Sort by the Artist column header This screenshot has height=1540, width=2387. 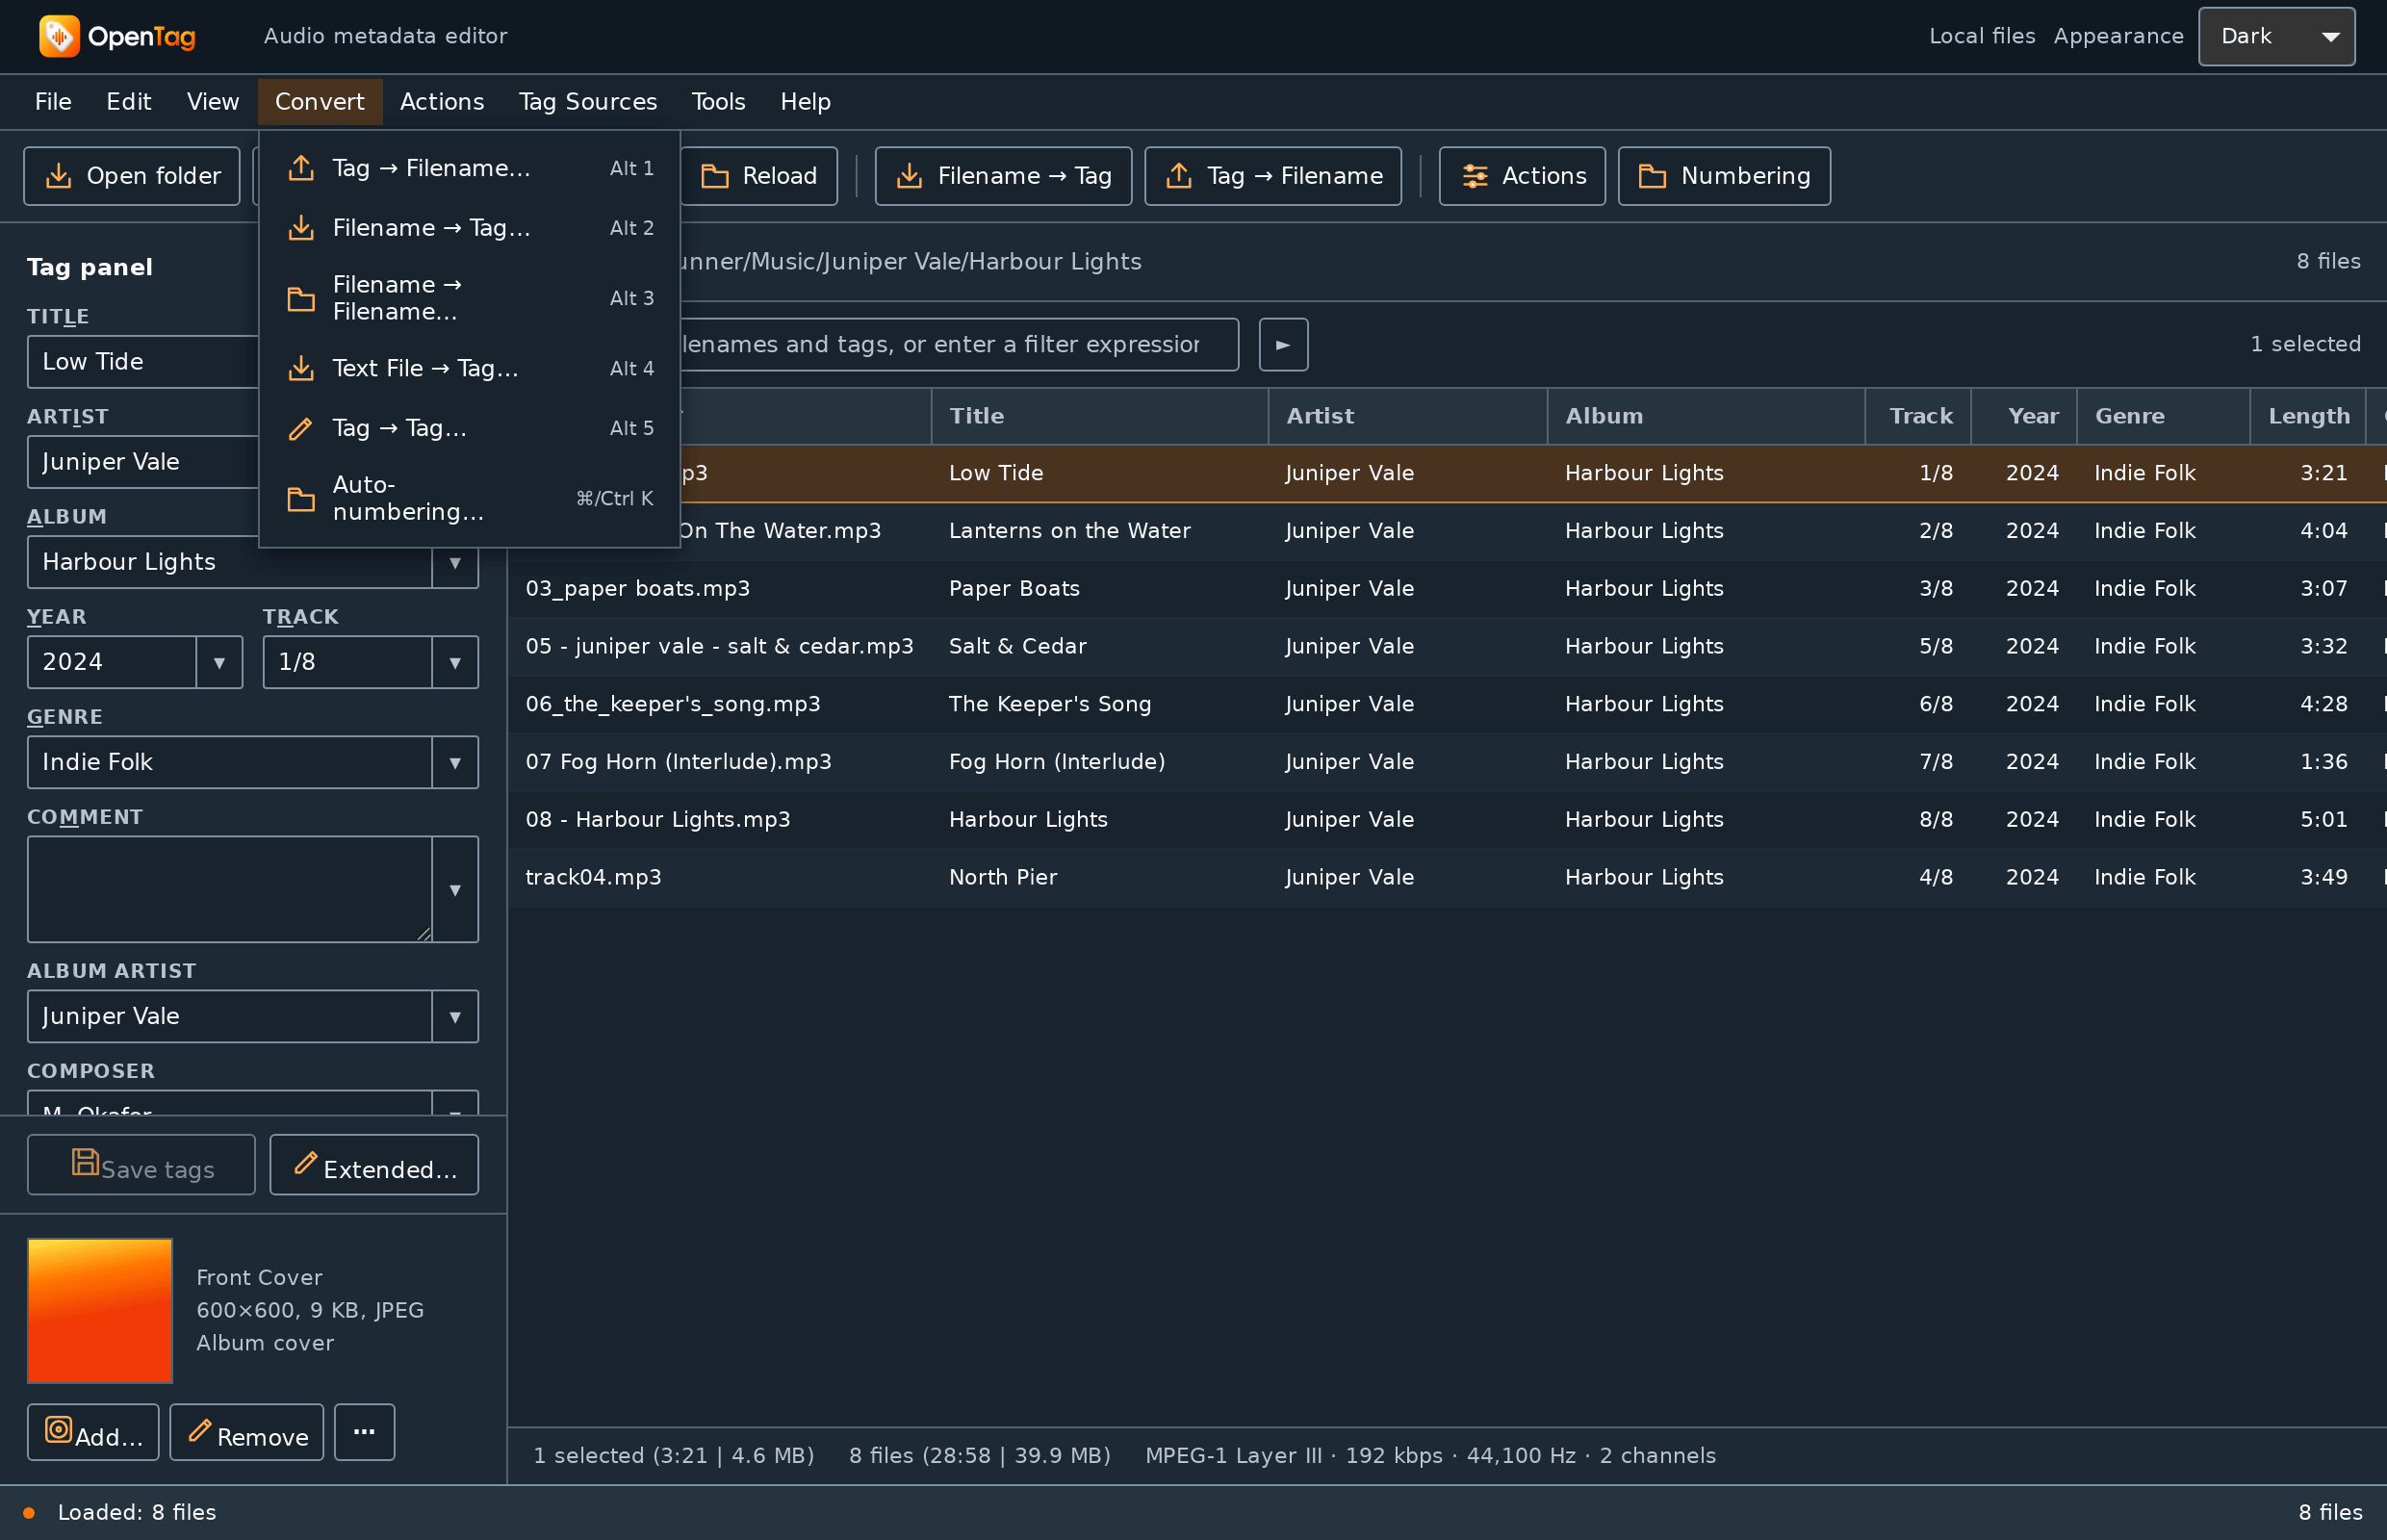point(1408,416)
